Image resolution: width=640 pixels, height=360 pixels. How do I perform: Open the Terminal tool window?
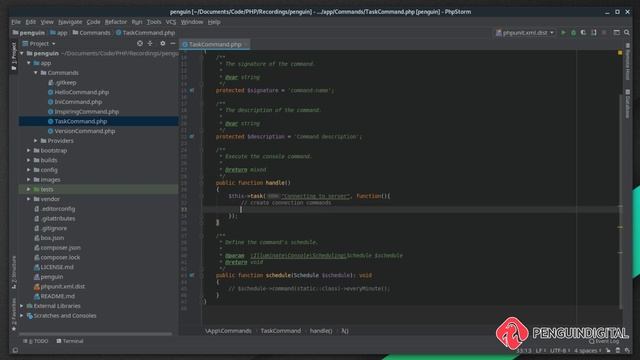coord(70,341)
